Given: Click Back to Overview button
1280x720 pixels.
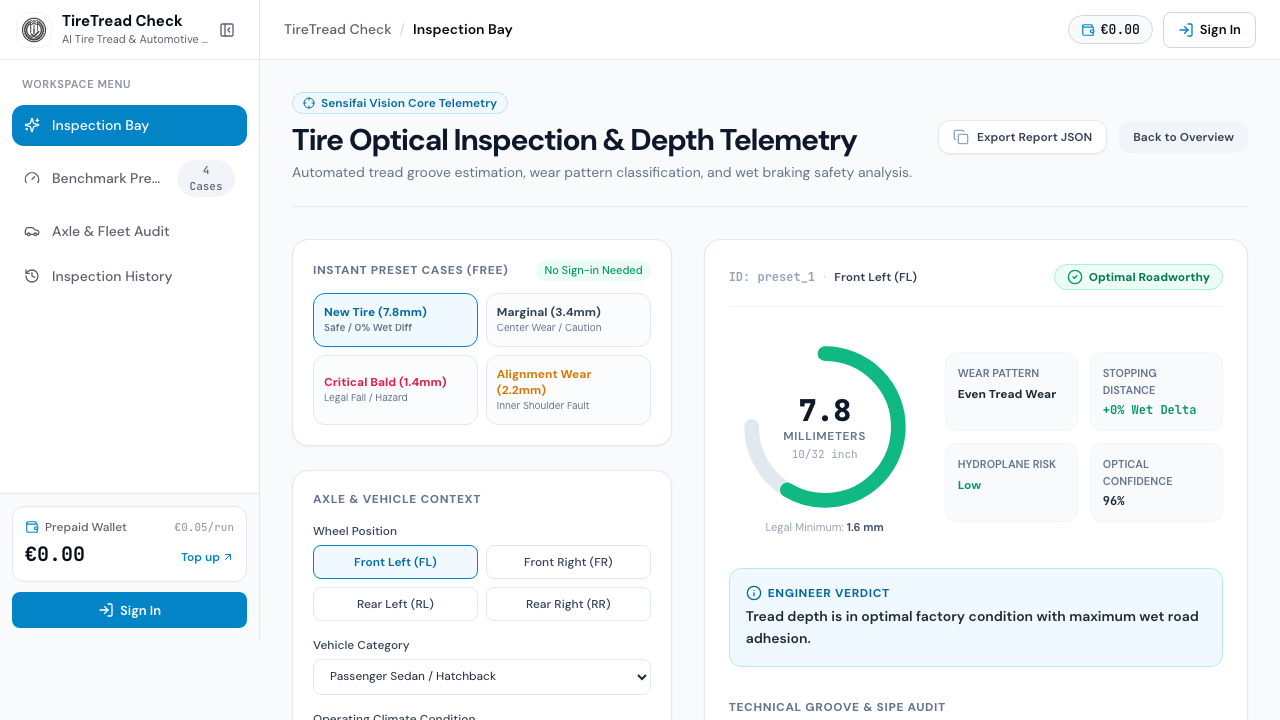Looking at the screenshot, I should [x=1183, y=137].
